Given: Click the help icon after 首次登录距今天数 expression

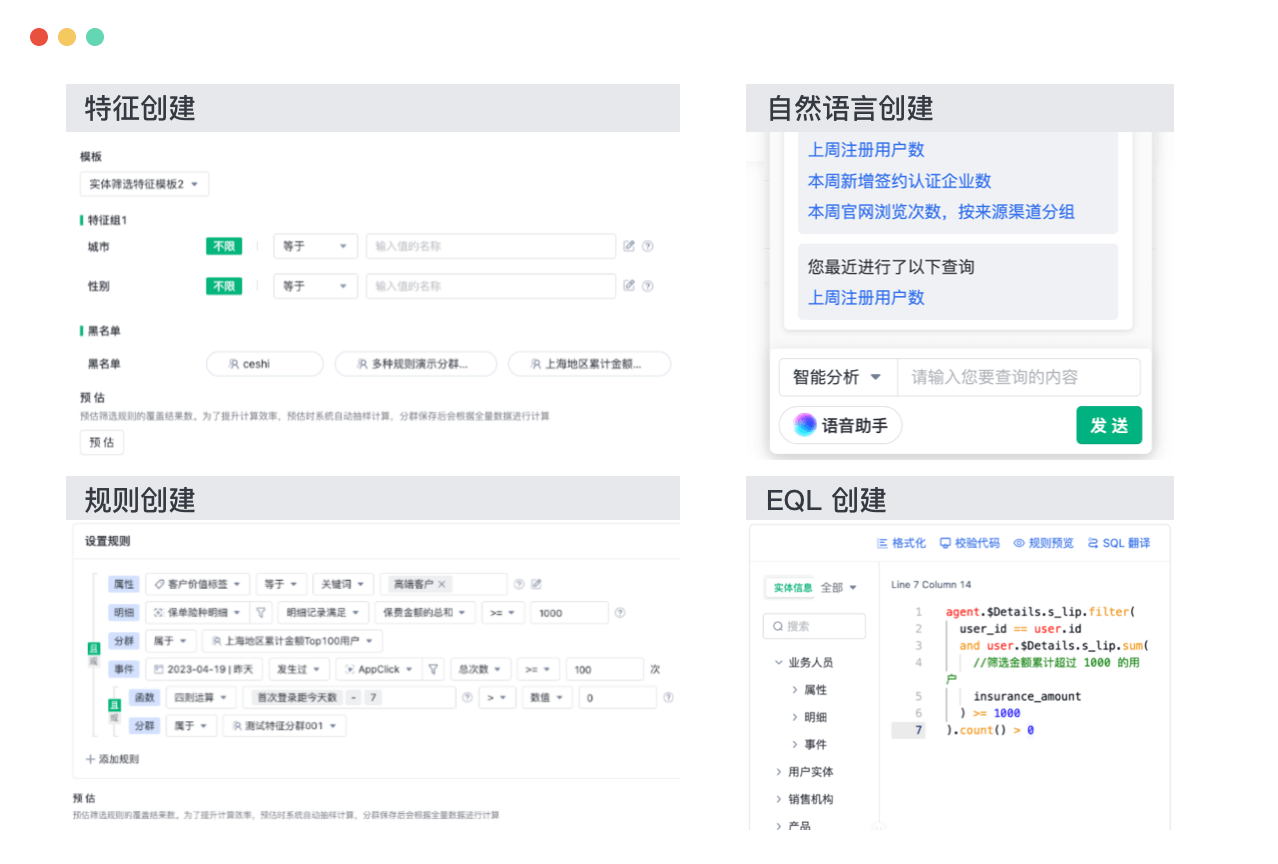Looking at the screenshot, I should tap(467, 697).
